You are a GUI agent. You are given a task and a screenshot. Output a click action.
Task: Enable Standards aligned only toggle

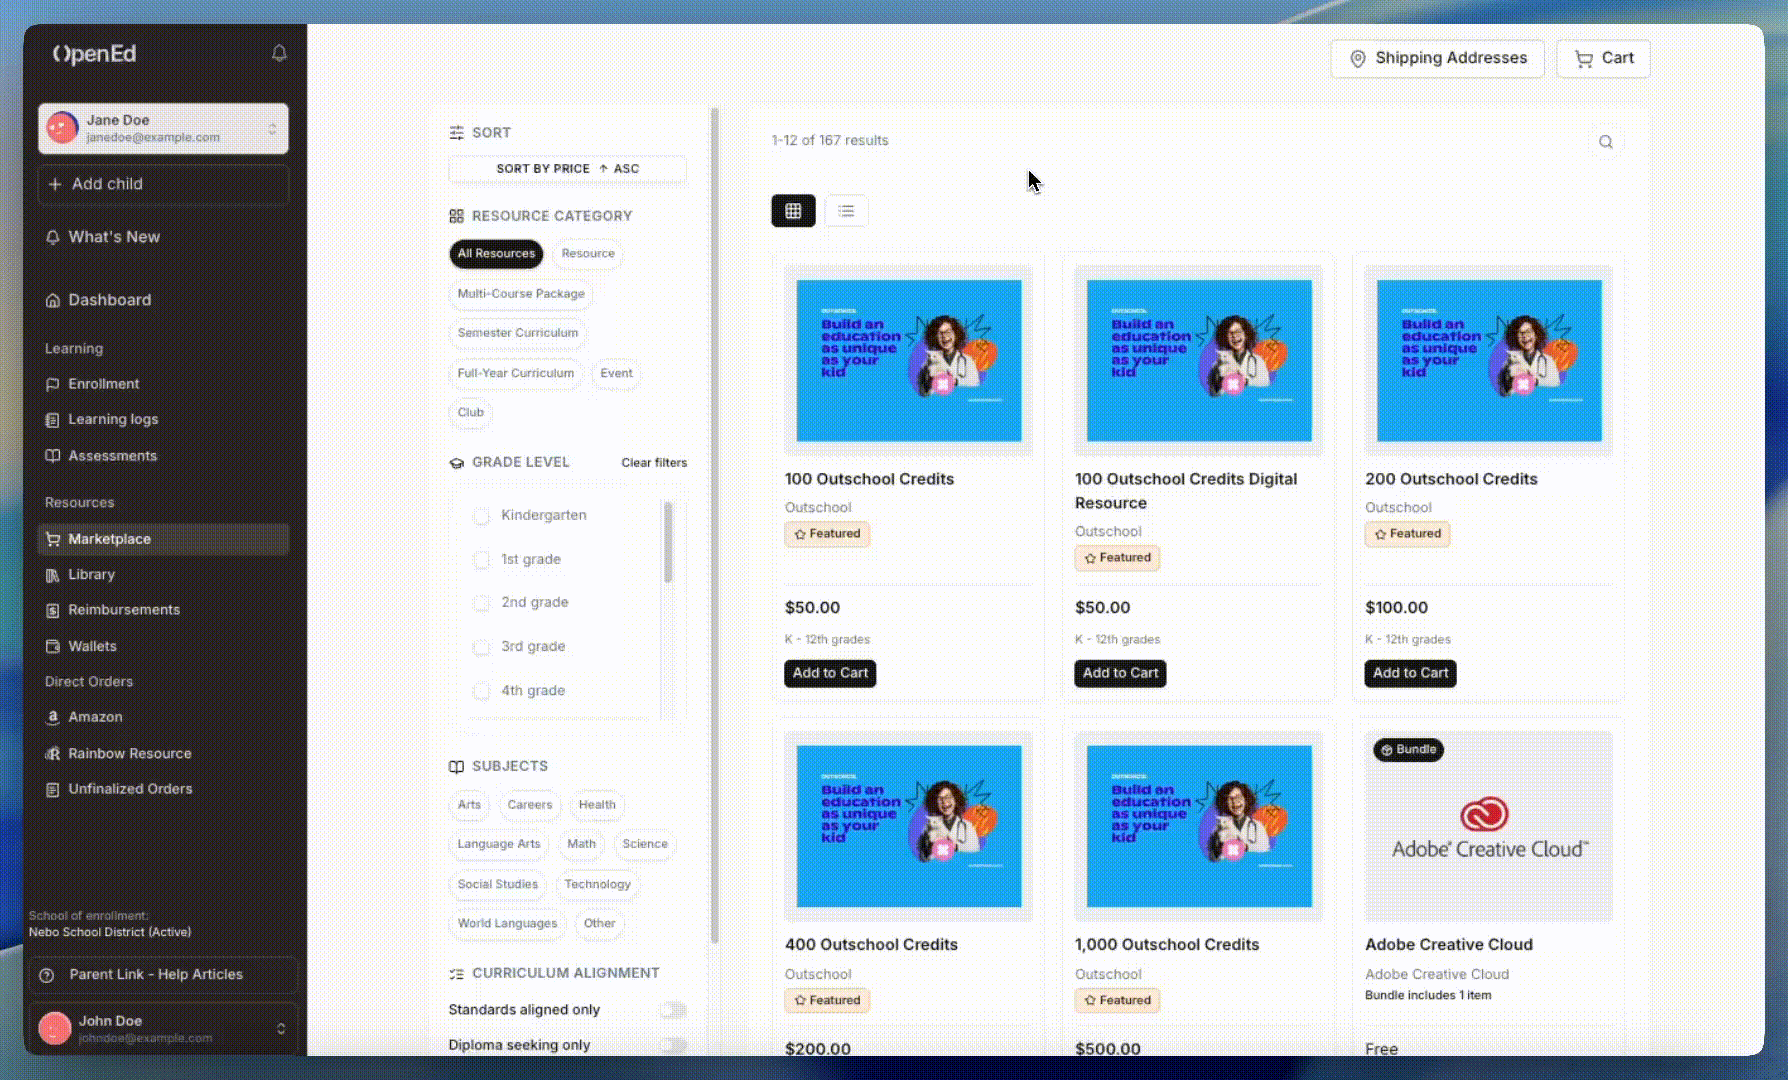[673, 1010]
